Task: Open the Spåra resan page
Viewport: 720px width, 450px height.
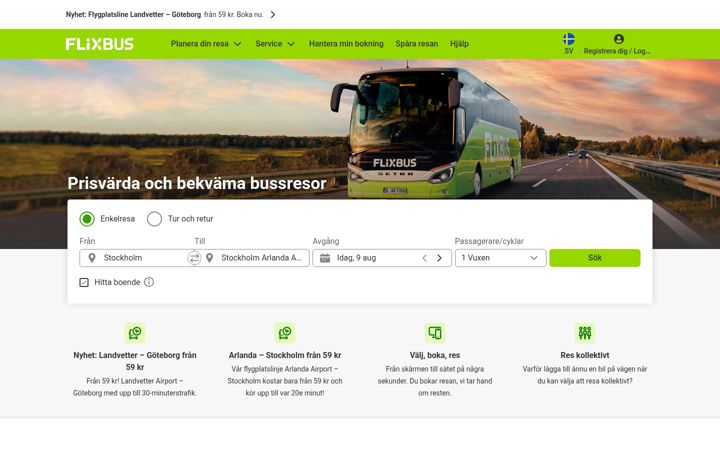Action: point(416,44)
